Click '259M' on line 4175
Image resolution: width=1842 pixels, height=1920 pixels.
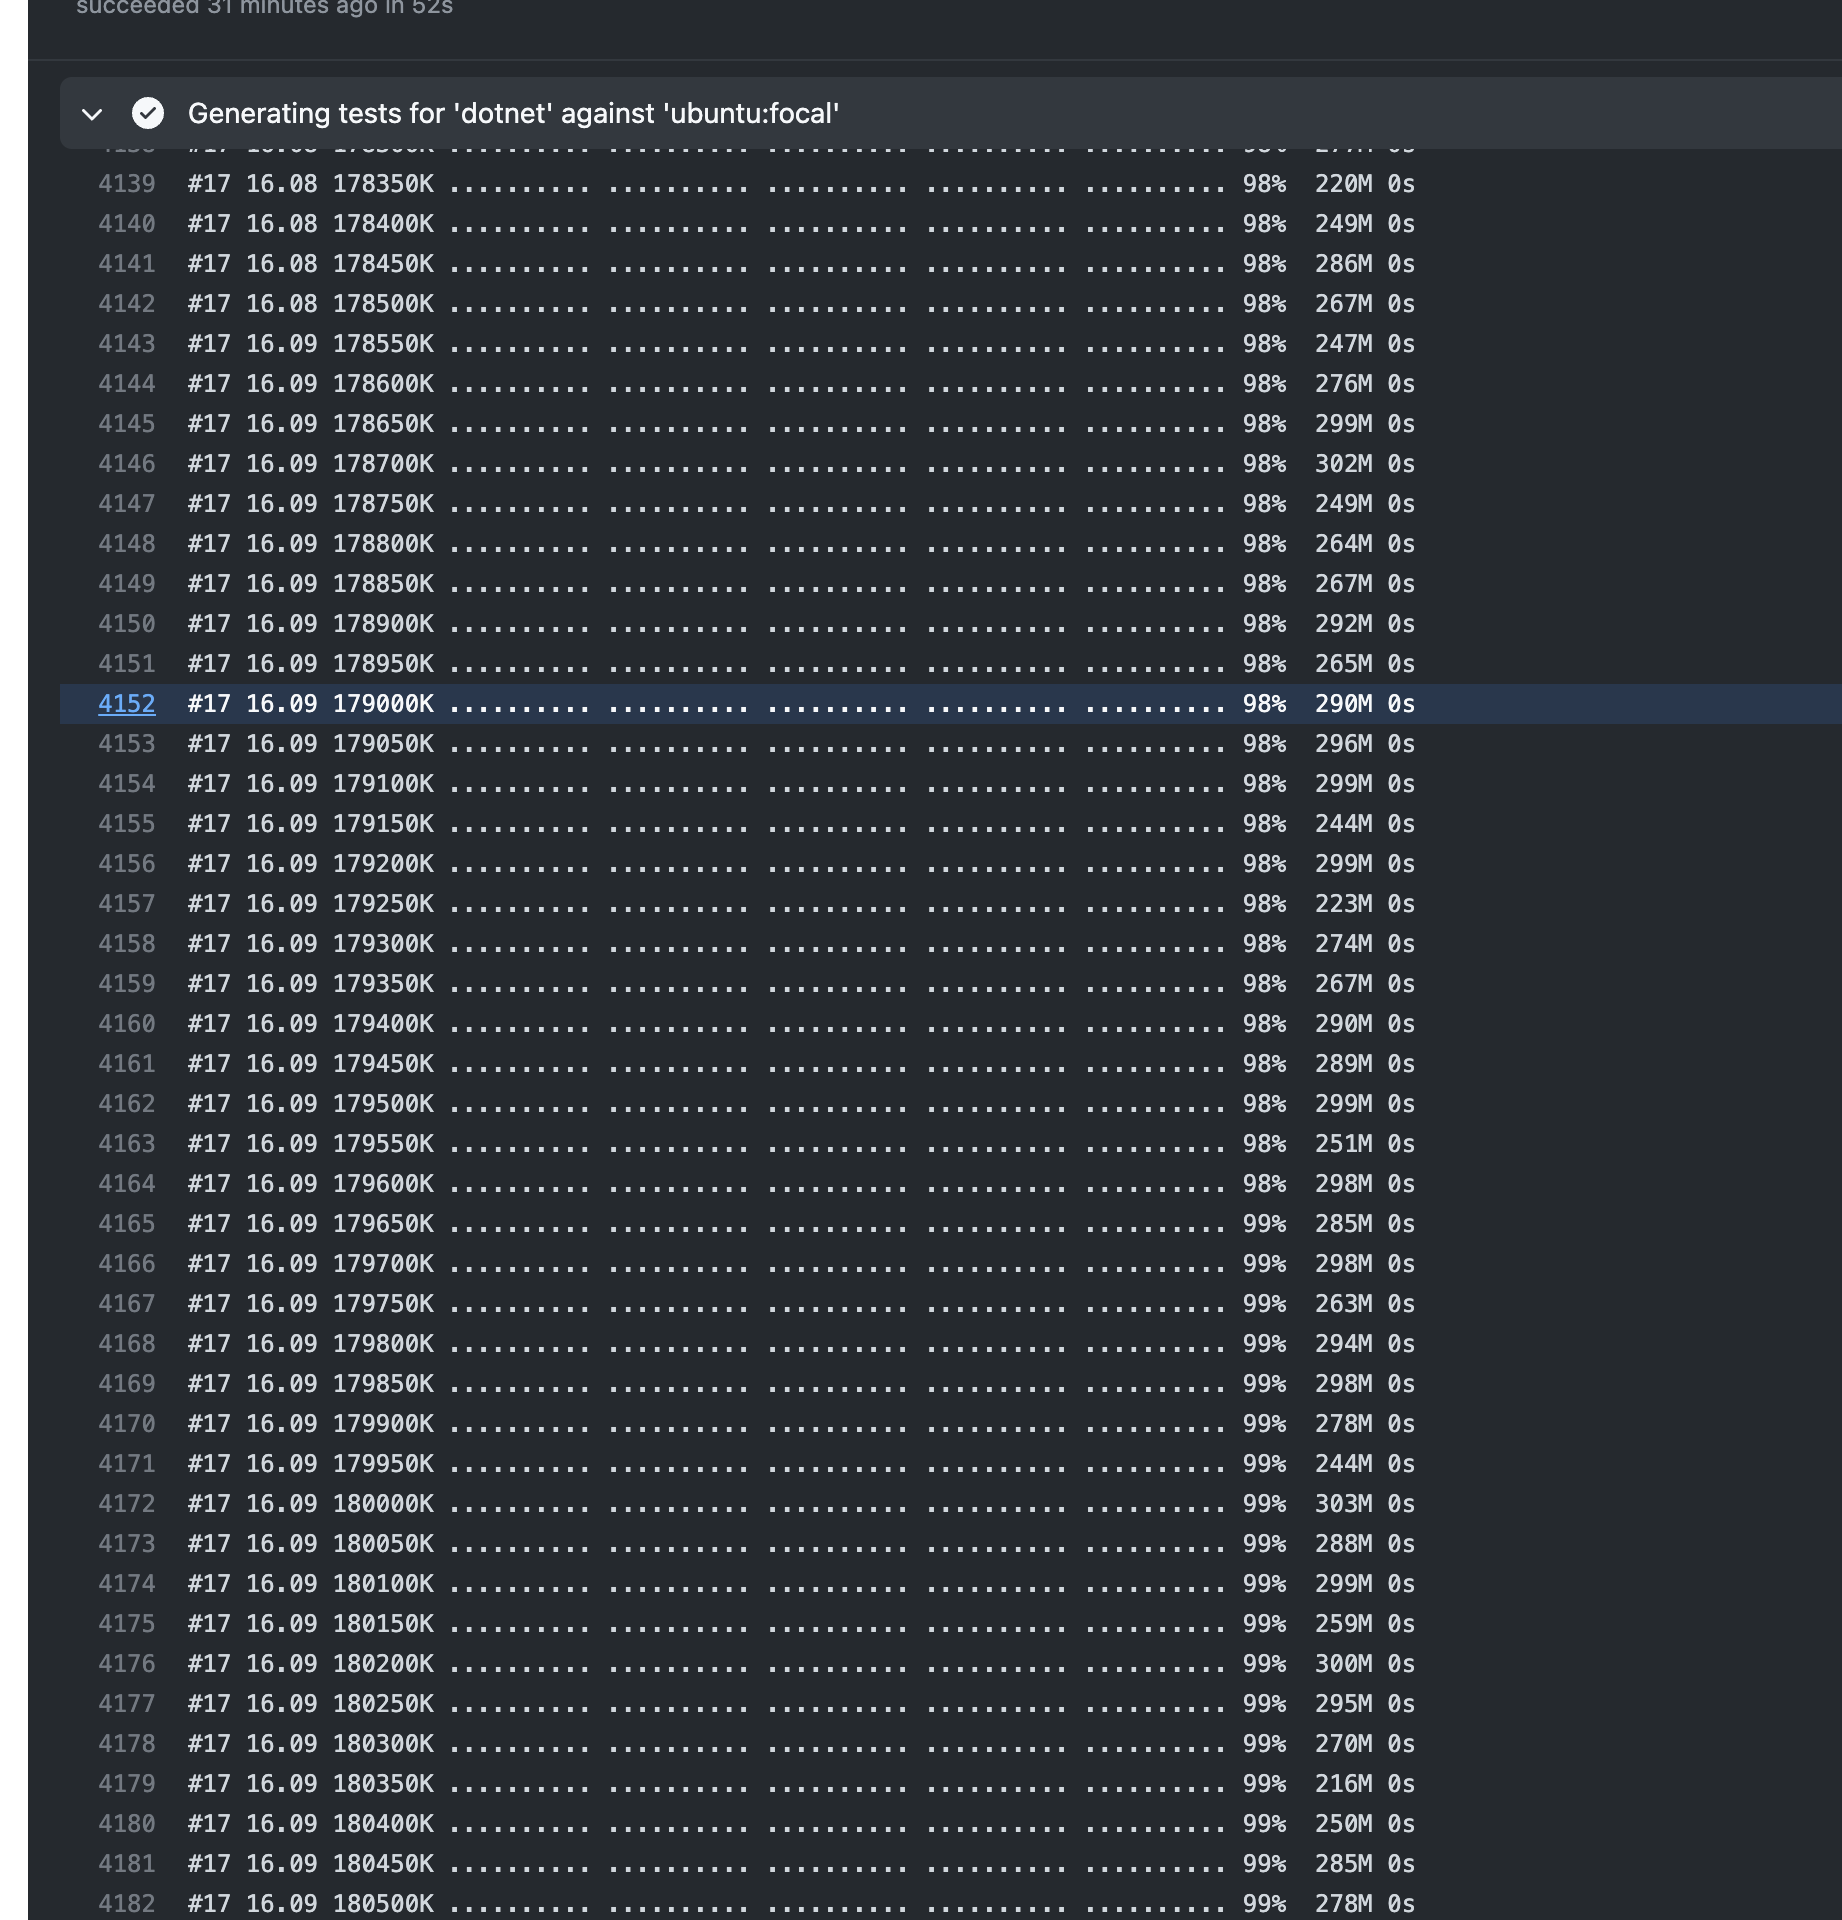[x=1343, y=1624]
